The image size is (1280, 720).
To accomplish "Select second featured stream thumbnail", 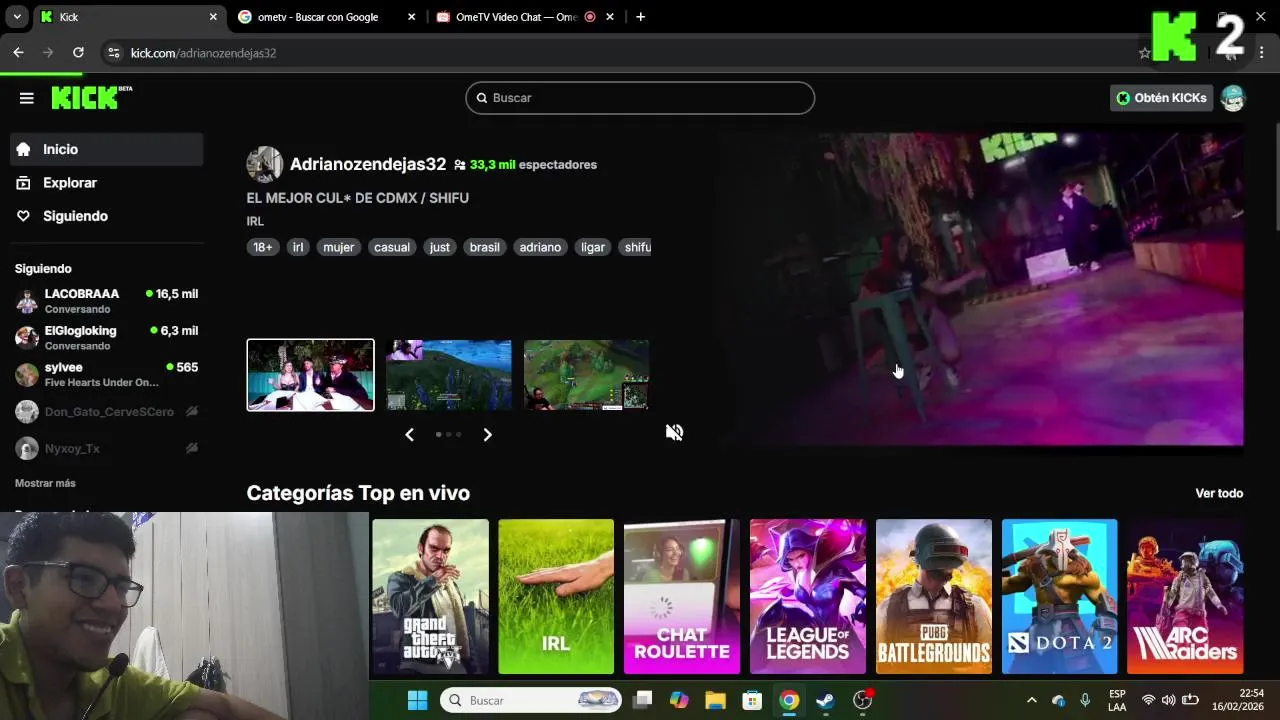I will (x=449, y=375).
